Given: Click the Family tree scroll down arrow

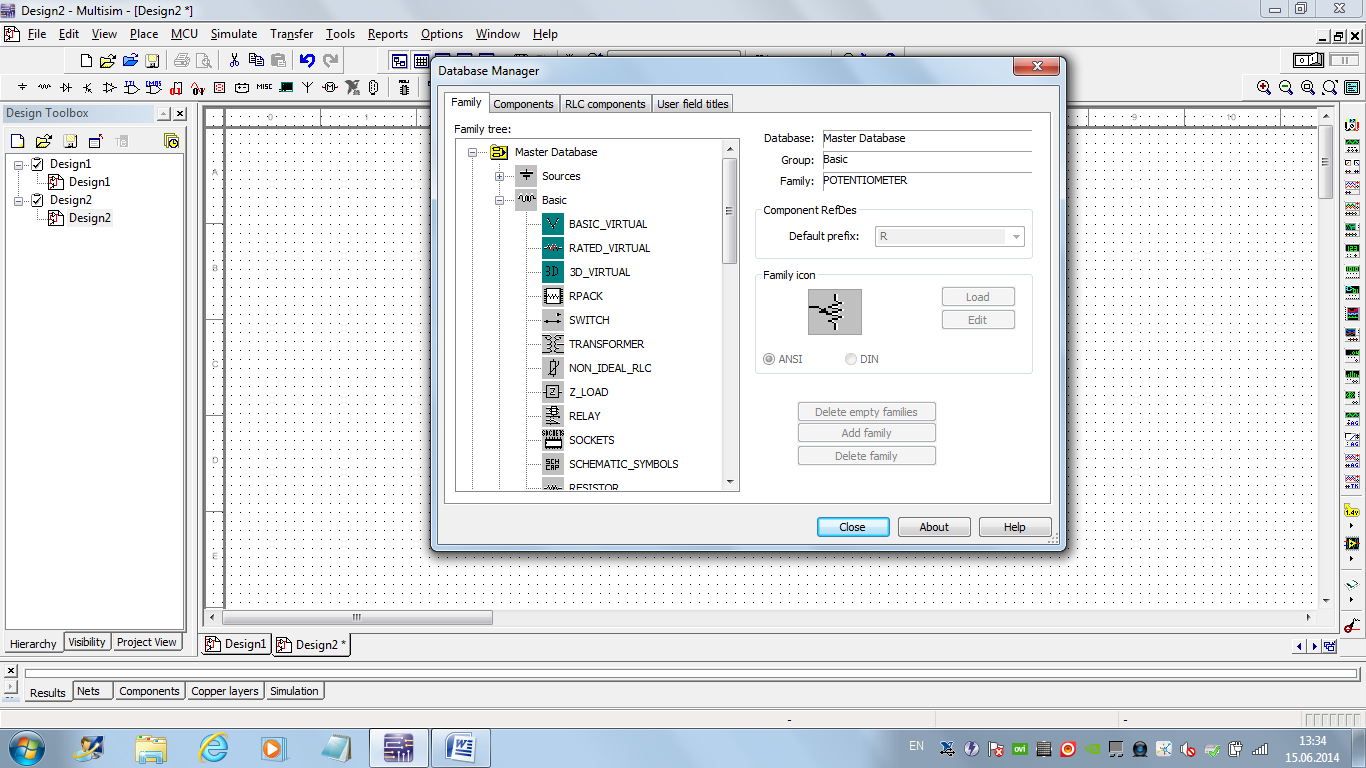Looking at the screenshot, I should pyautogui.click(x=730, y=482).
